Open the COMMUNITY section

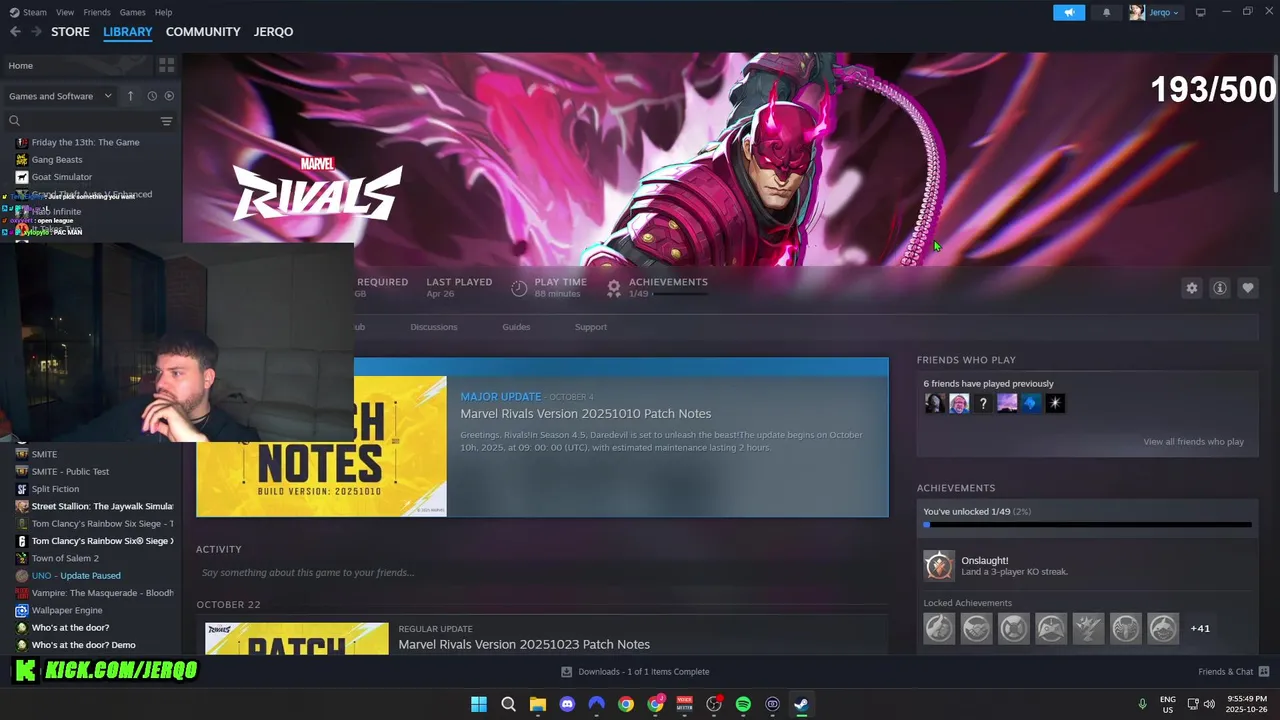coord(203,32)
